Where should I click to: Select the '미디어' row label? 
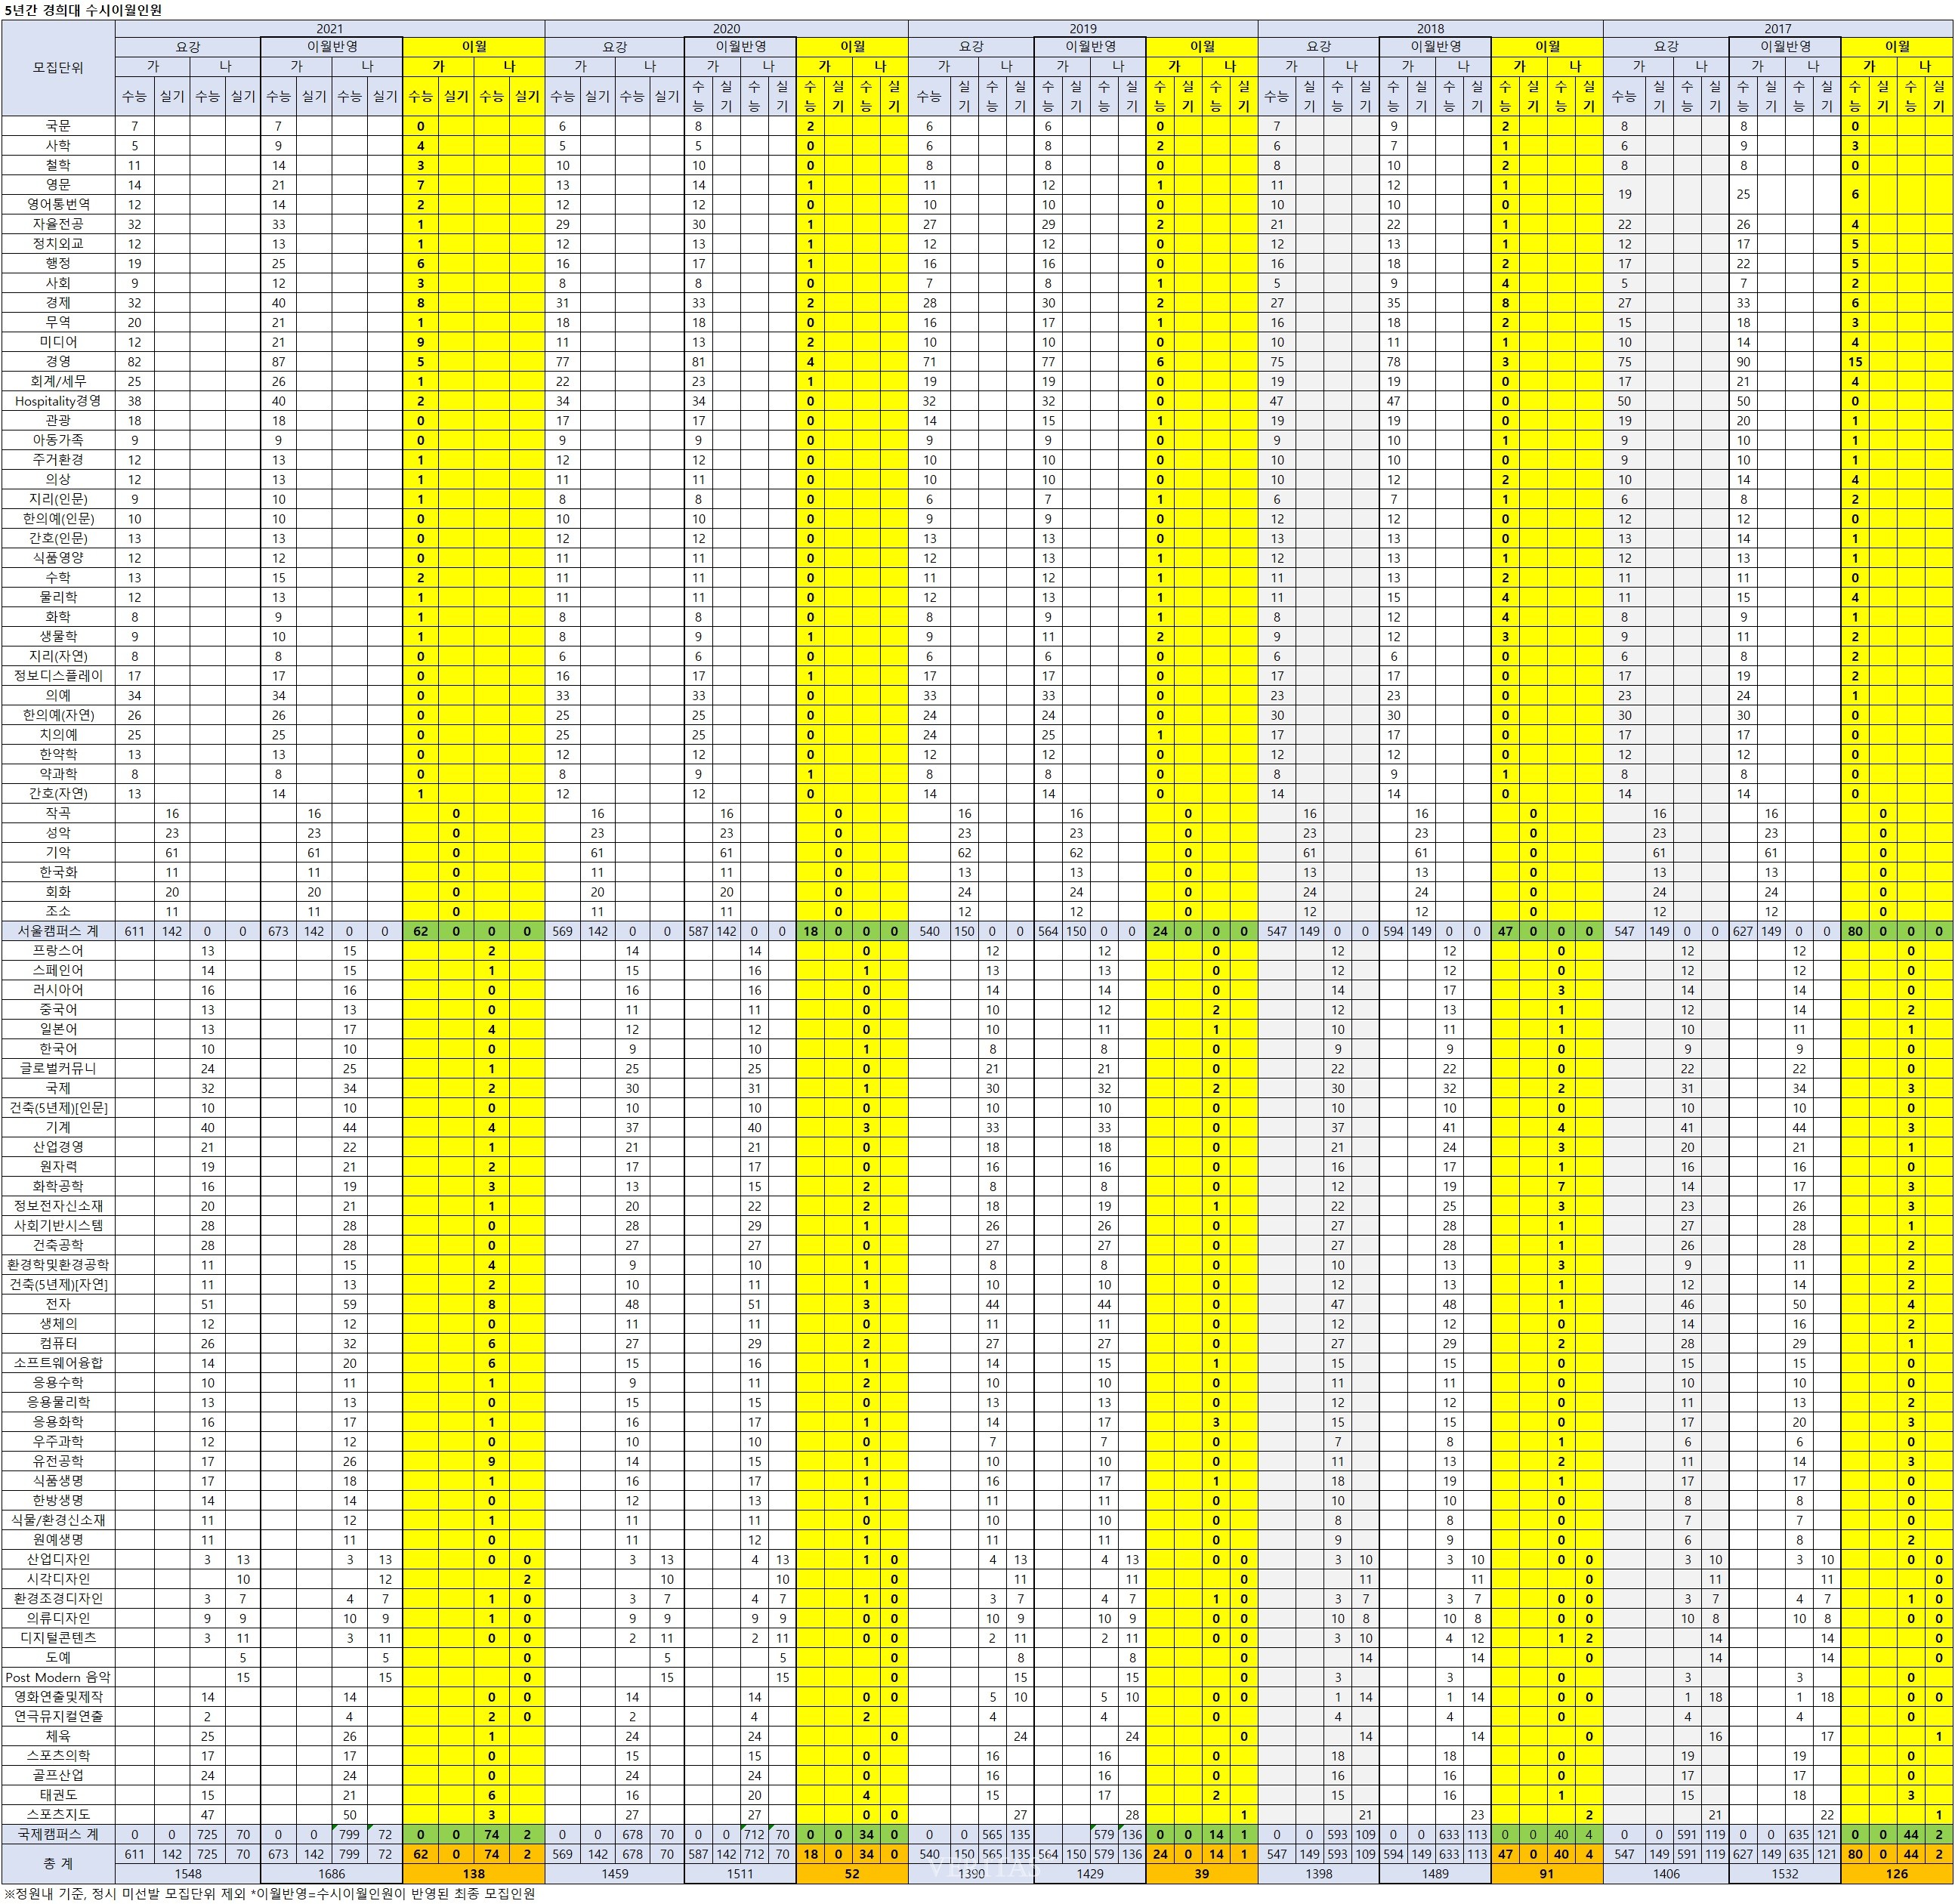click(58, 342)
